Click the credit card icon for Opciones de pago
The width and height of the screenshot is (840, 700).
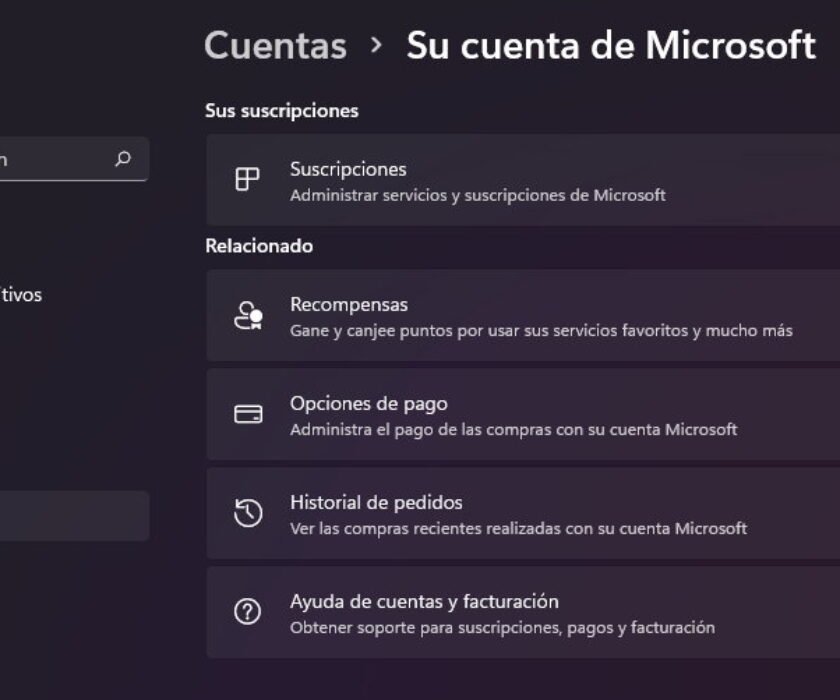[247, 414]
